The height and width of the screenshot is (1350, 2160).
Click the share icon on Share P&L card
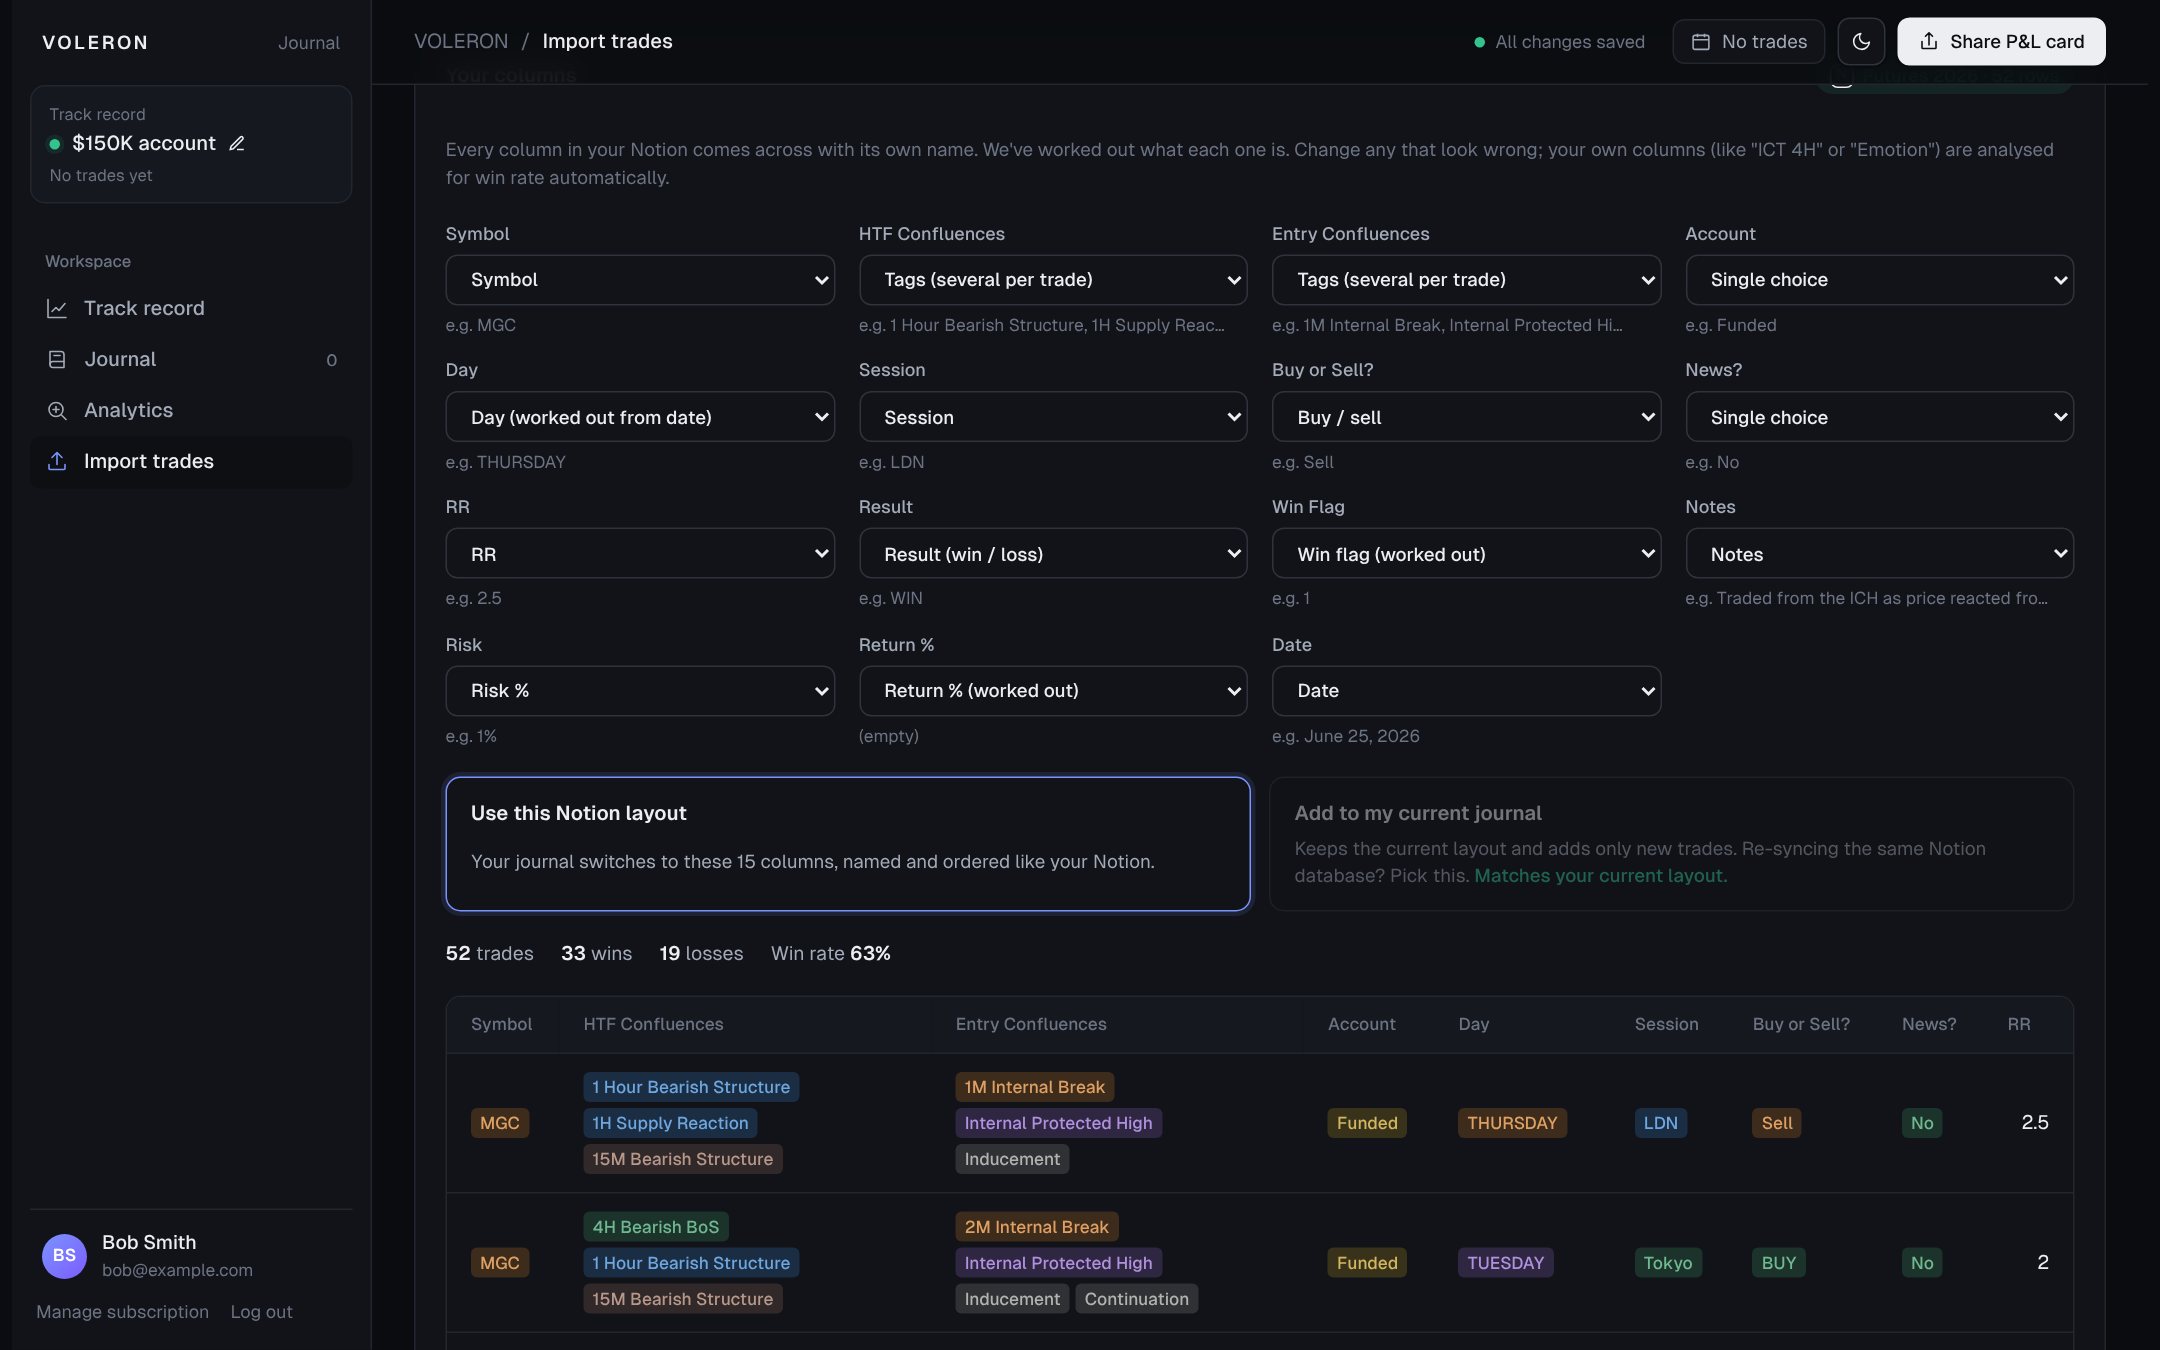[x=1929, y=42]
